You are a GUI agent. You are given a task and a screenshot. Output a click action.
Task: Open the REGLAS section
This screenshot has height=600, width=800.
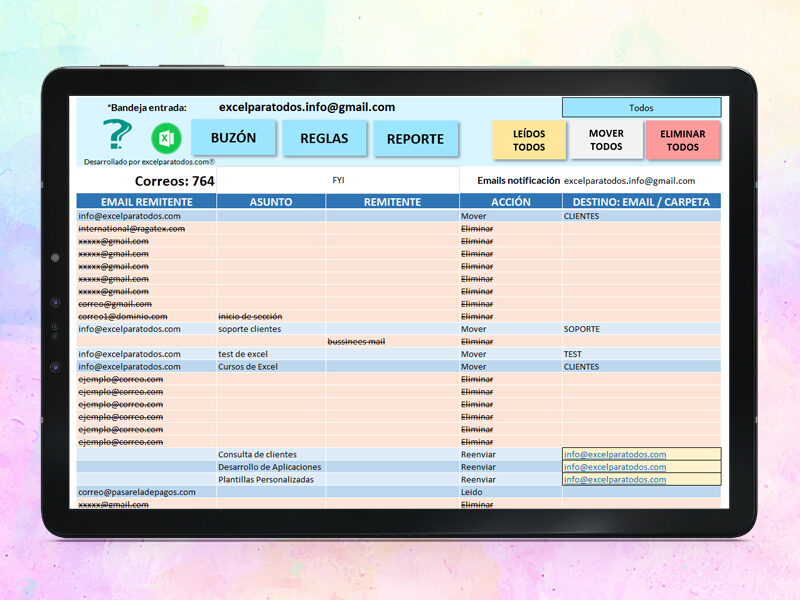[x=324, y=138]
